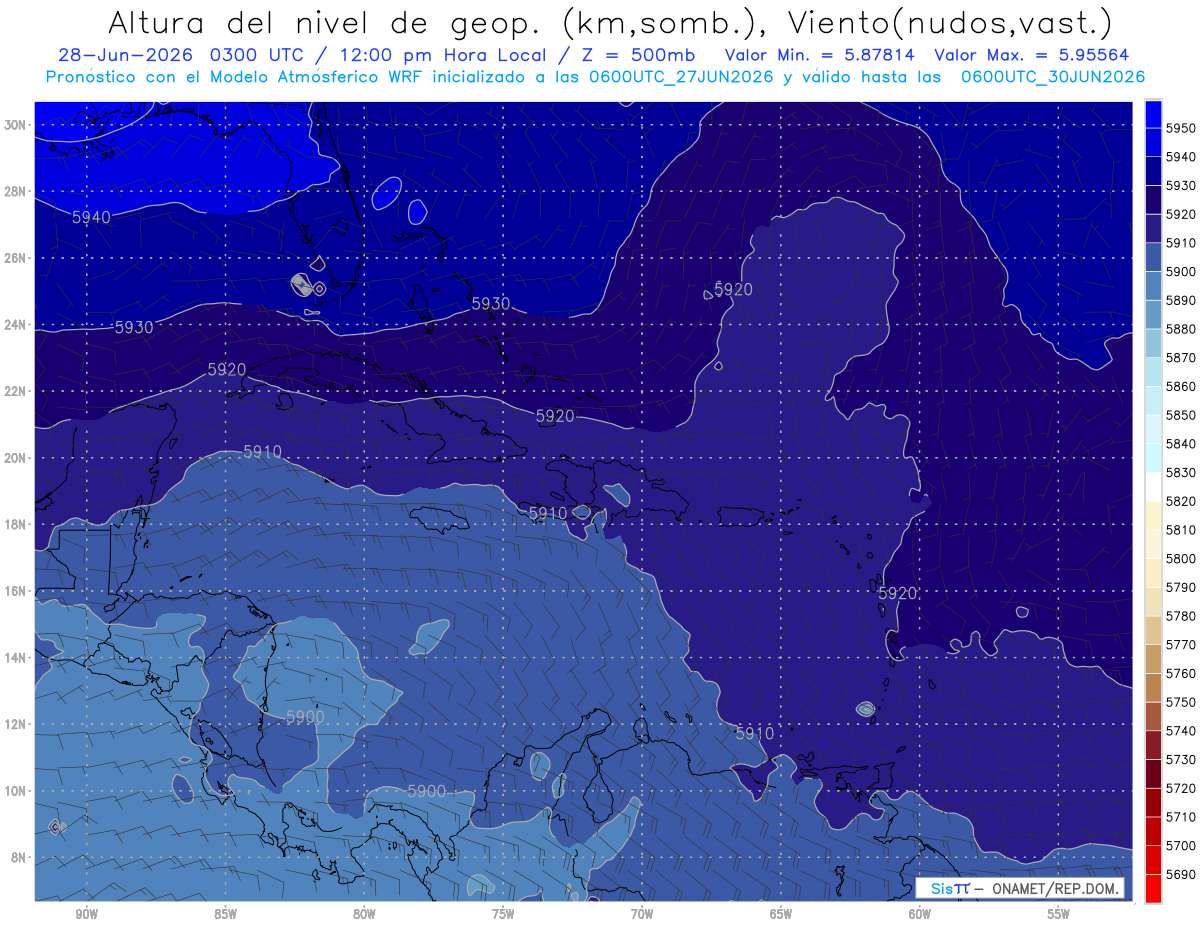This screenshot has width=1200, height=927.
Task: Click the 70W longitude axis label
Action: pyautogui.click(x=642, y=914)
